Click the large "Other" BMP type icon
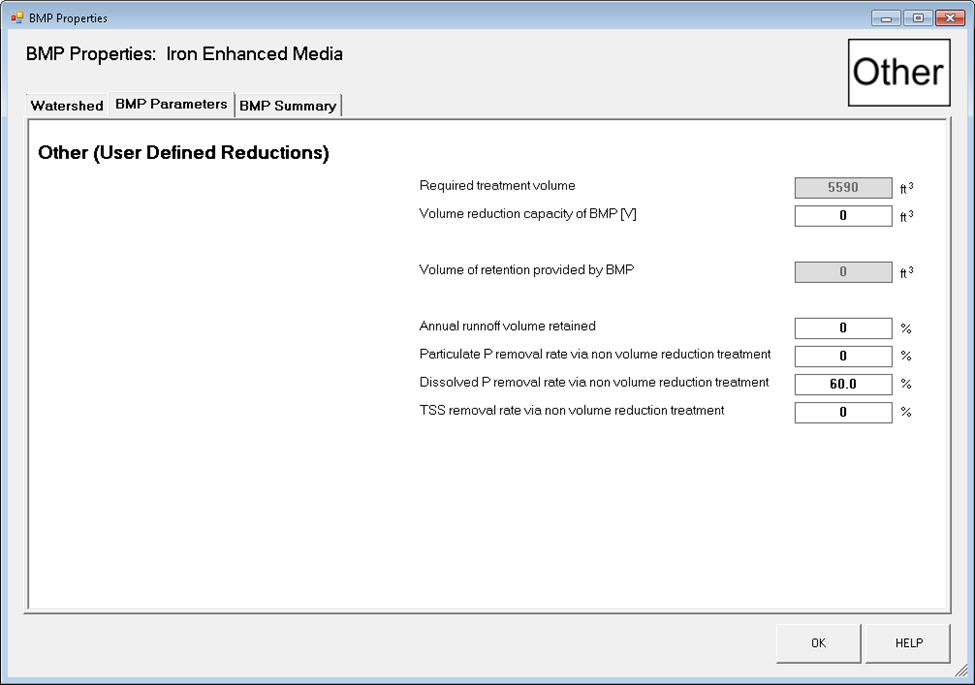Screen dimensions: 975x685 click(x=898, y=73)
